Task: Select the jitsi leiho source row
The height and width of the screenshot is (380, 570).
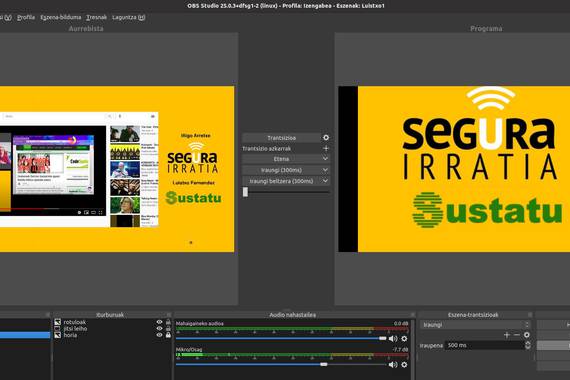Action: coord(113,328)
